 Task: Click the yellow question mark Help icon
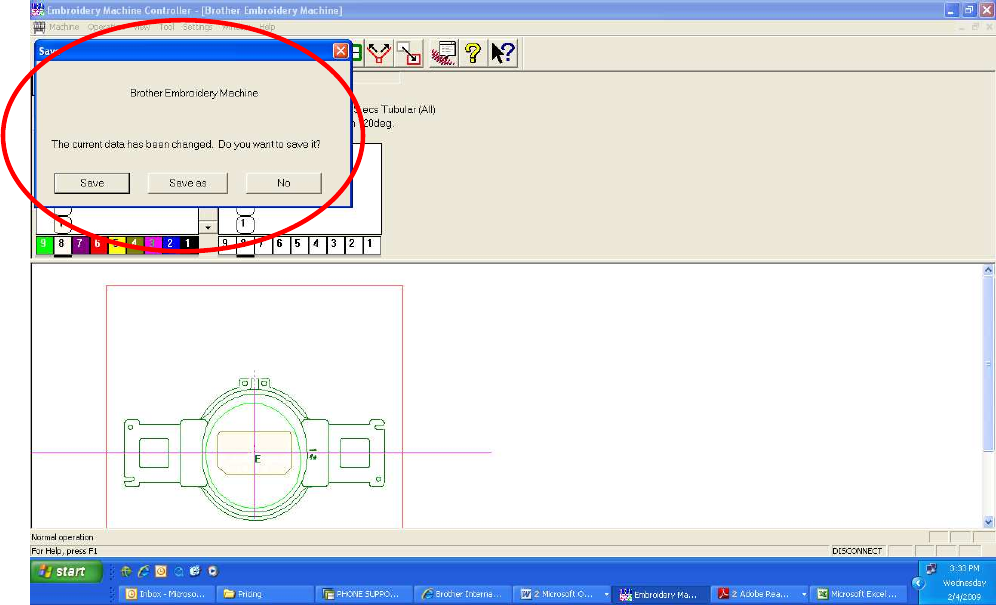[473, 53]
